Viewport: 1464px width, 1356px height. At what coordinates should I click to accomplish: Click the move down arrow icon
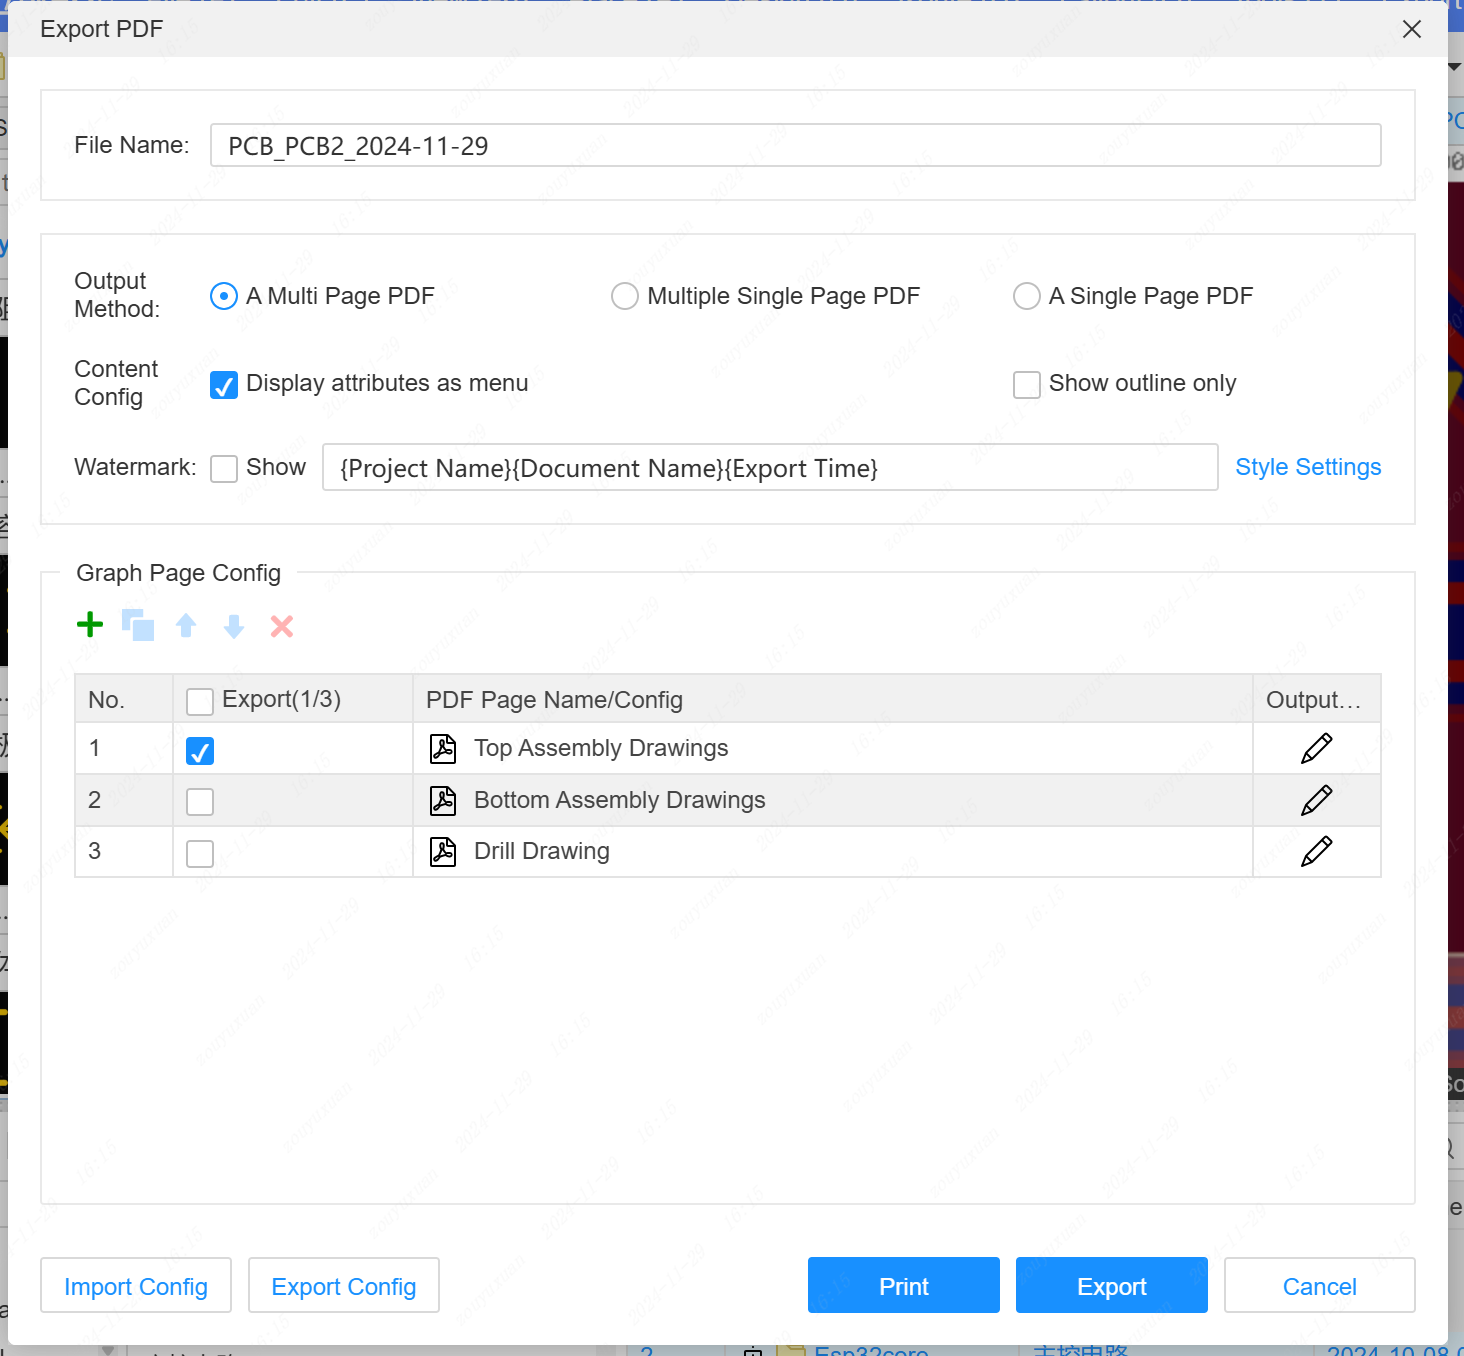tap(234, 626)
